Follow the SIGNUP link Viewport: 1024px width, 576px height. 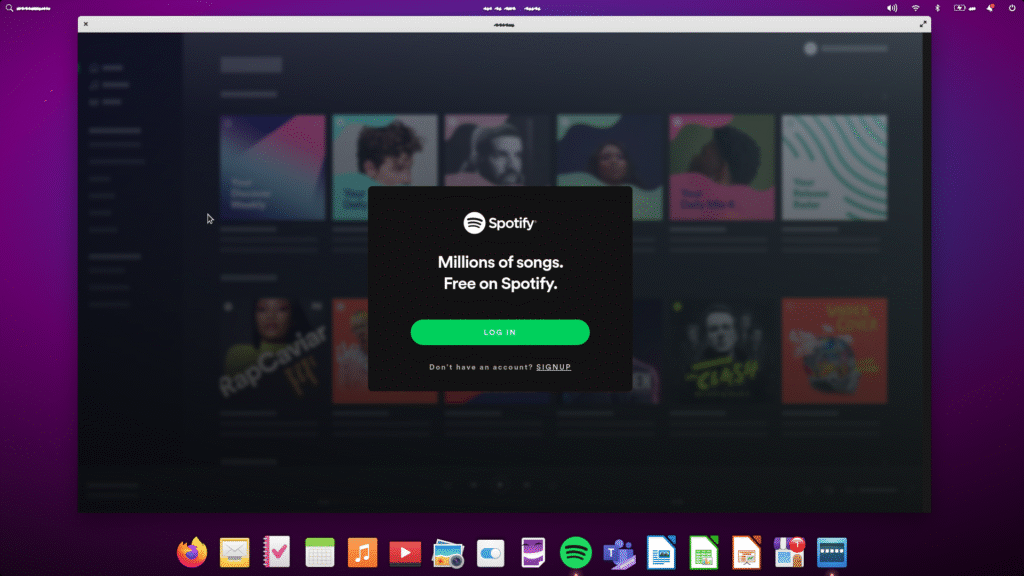[553, 367]
